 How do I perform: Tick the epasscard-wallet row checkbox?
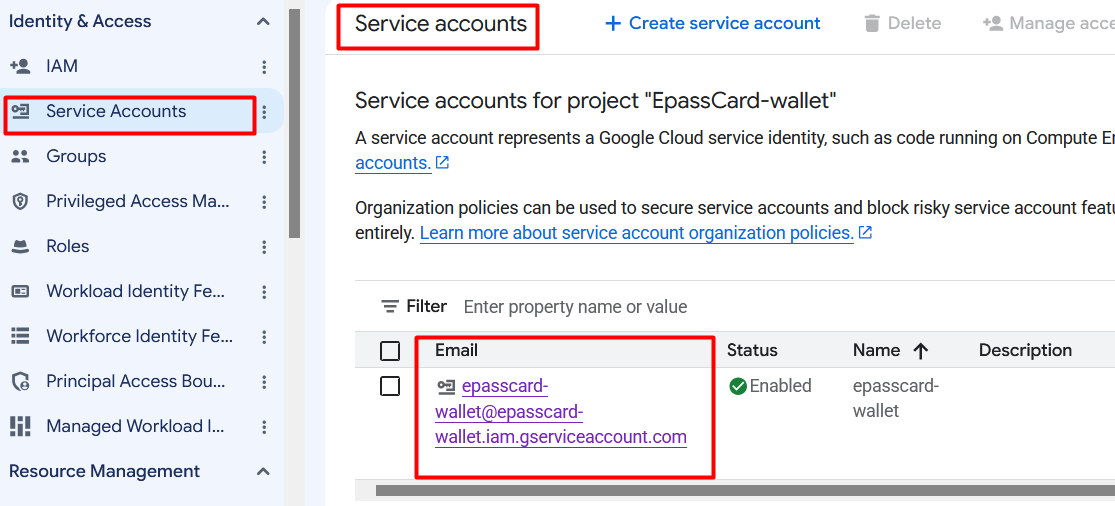[x=390, y=387]
